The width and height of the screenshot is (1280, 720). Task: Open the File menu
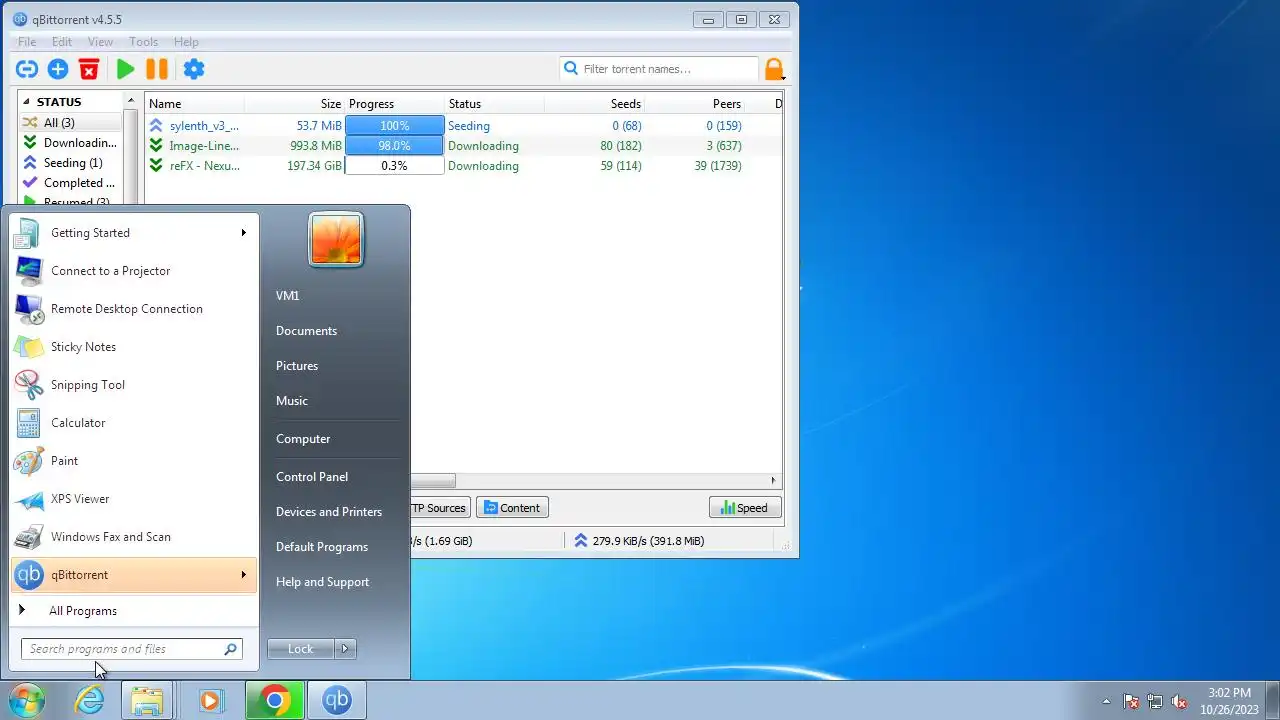pos(27,42)
